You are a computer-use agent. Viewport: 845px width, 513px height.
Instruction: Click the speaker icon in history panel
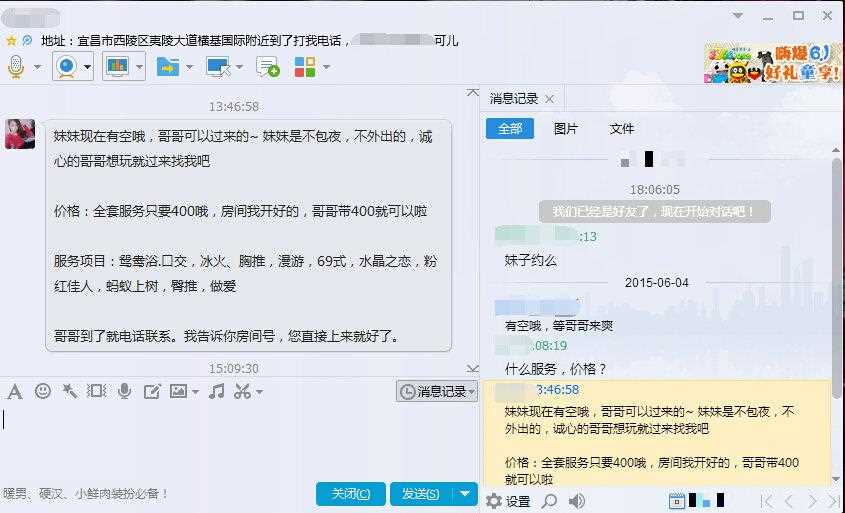tap(577, 501)
